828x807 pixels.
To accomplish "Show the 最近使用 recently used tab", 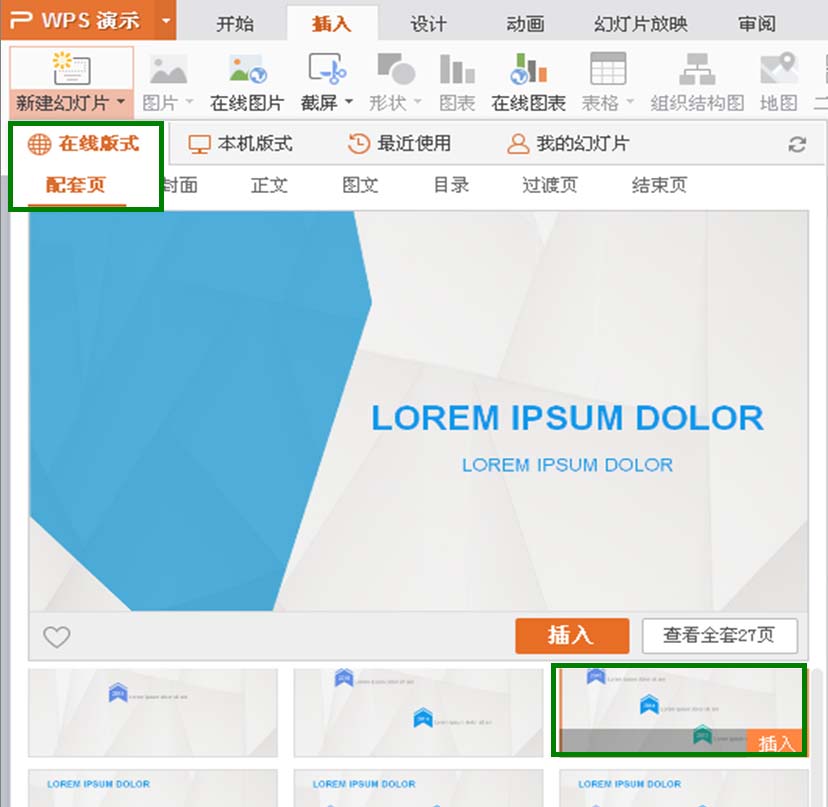I will point(399,144).
